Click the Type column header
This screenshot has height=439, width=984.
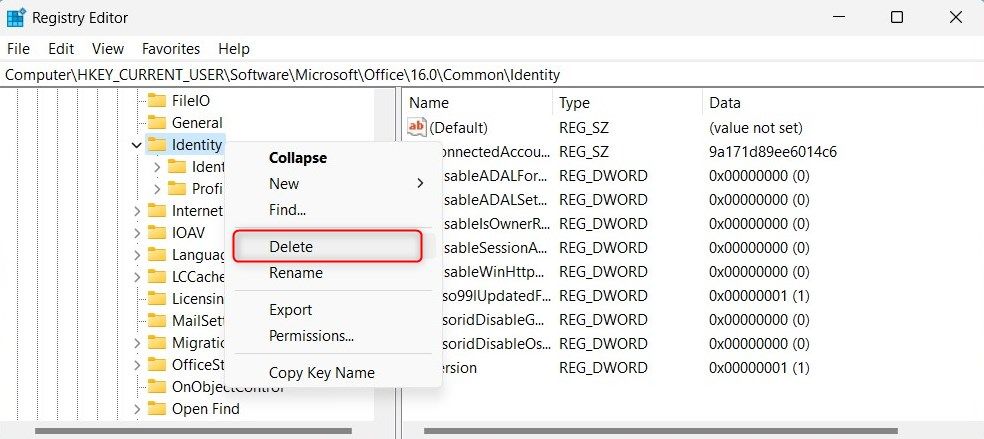coord(575,102)
